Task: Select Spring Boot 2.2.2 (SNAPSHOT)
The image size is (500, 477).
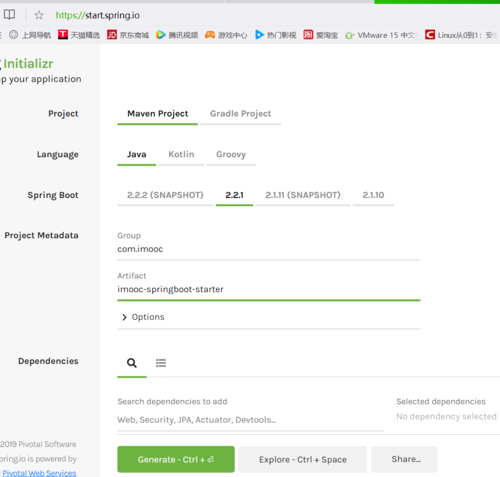Action: pyautogui.click(x=165, y=195)
